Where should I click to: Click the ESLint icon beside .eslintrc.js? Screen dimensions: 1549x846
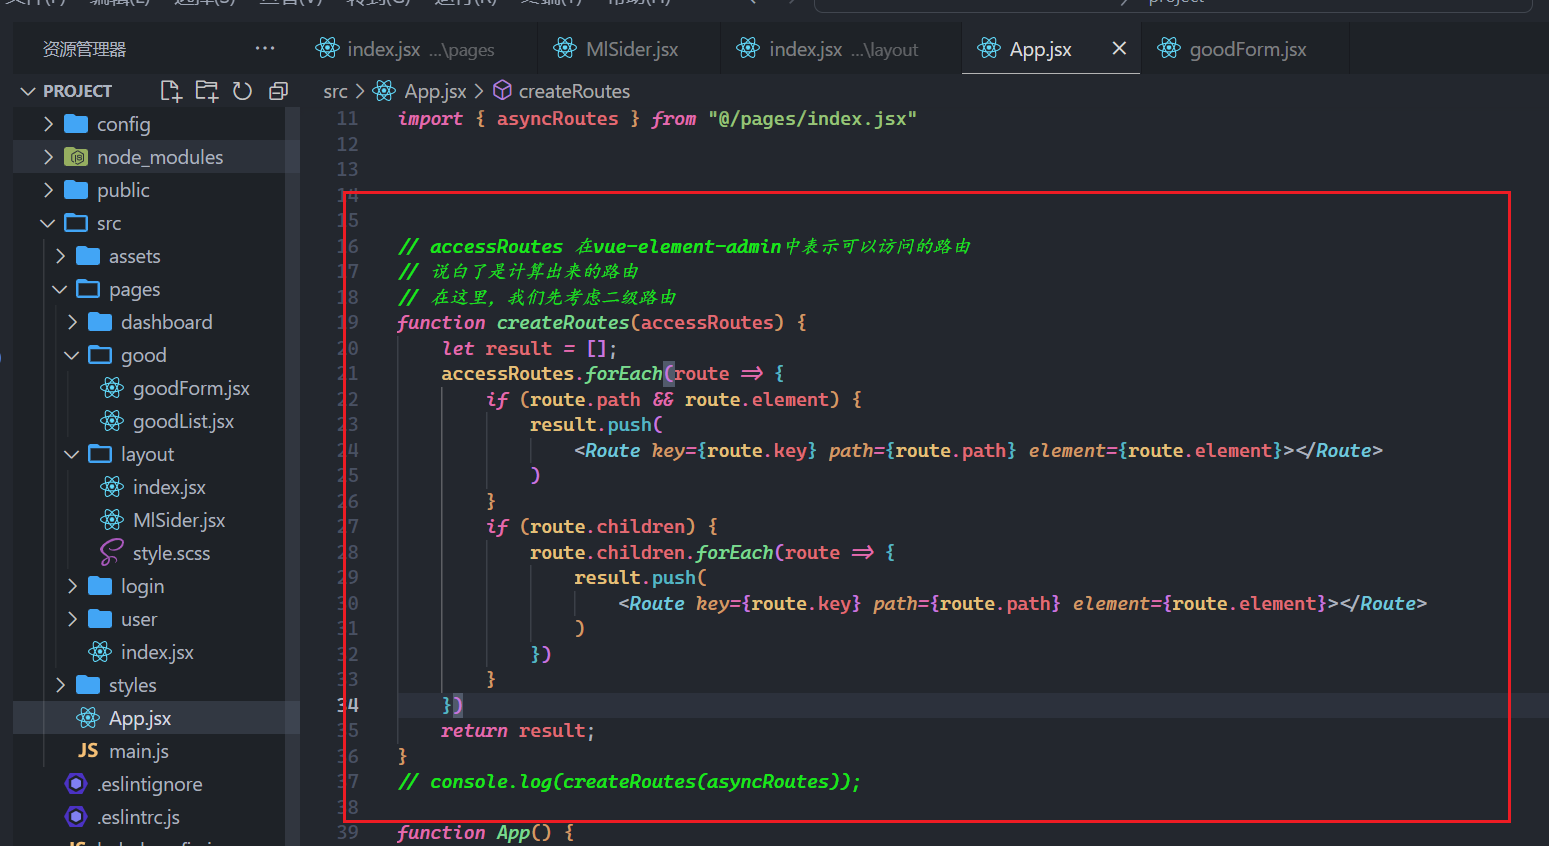[x=76, y=817]
